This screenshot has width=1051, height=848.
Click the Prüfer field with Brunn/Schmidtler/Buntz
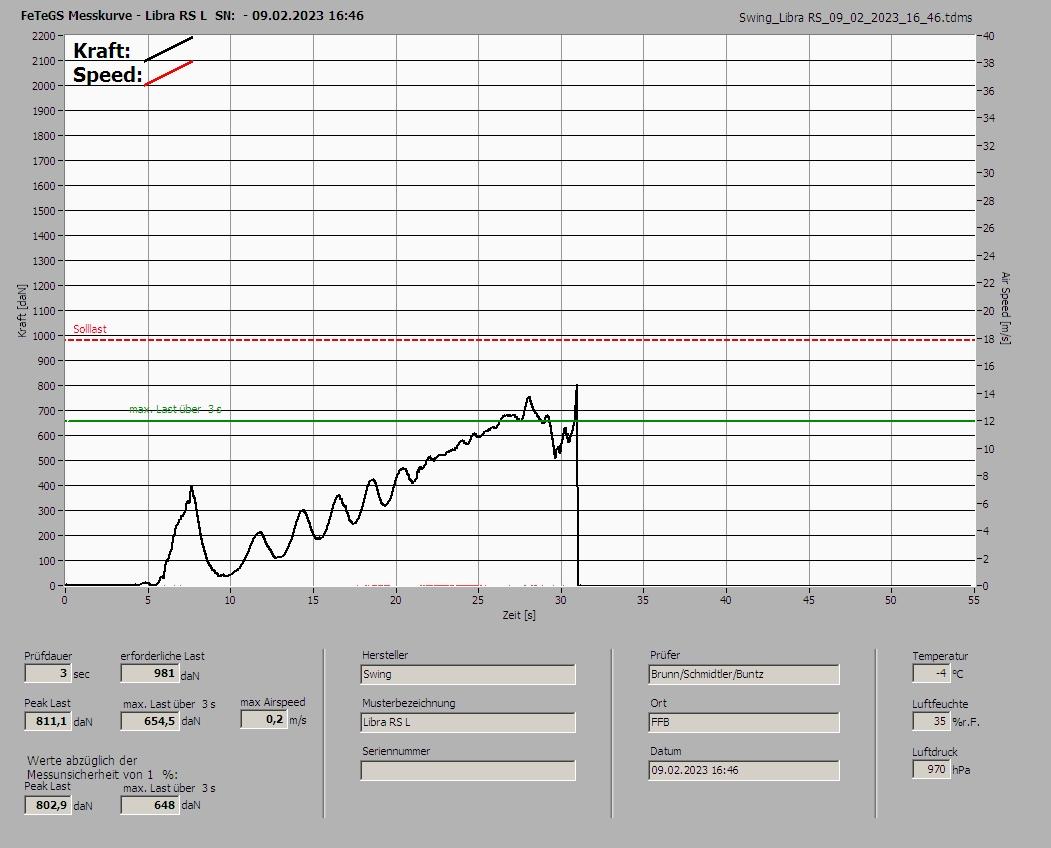pos(744,674)
